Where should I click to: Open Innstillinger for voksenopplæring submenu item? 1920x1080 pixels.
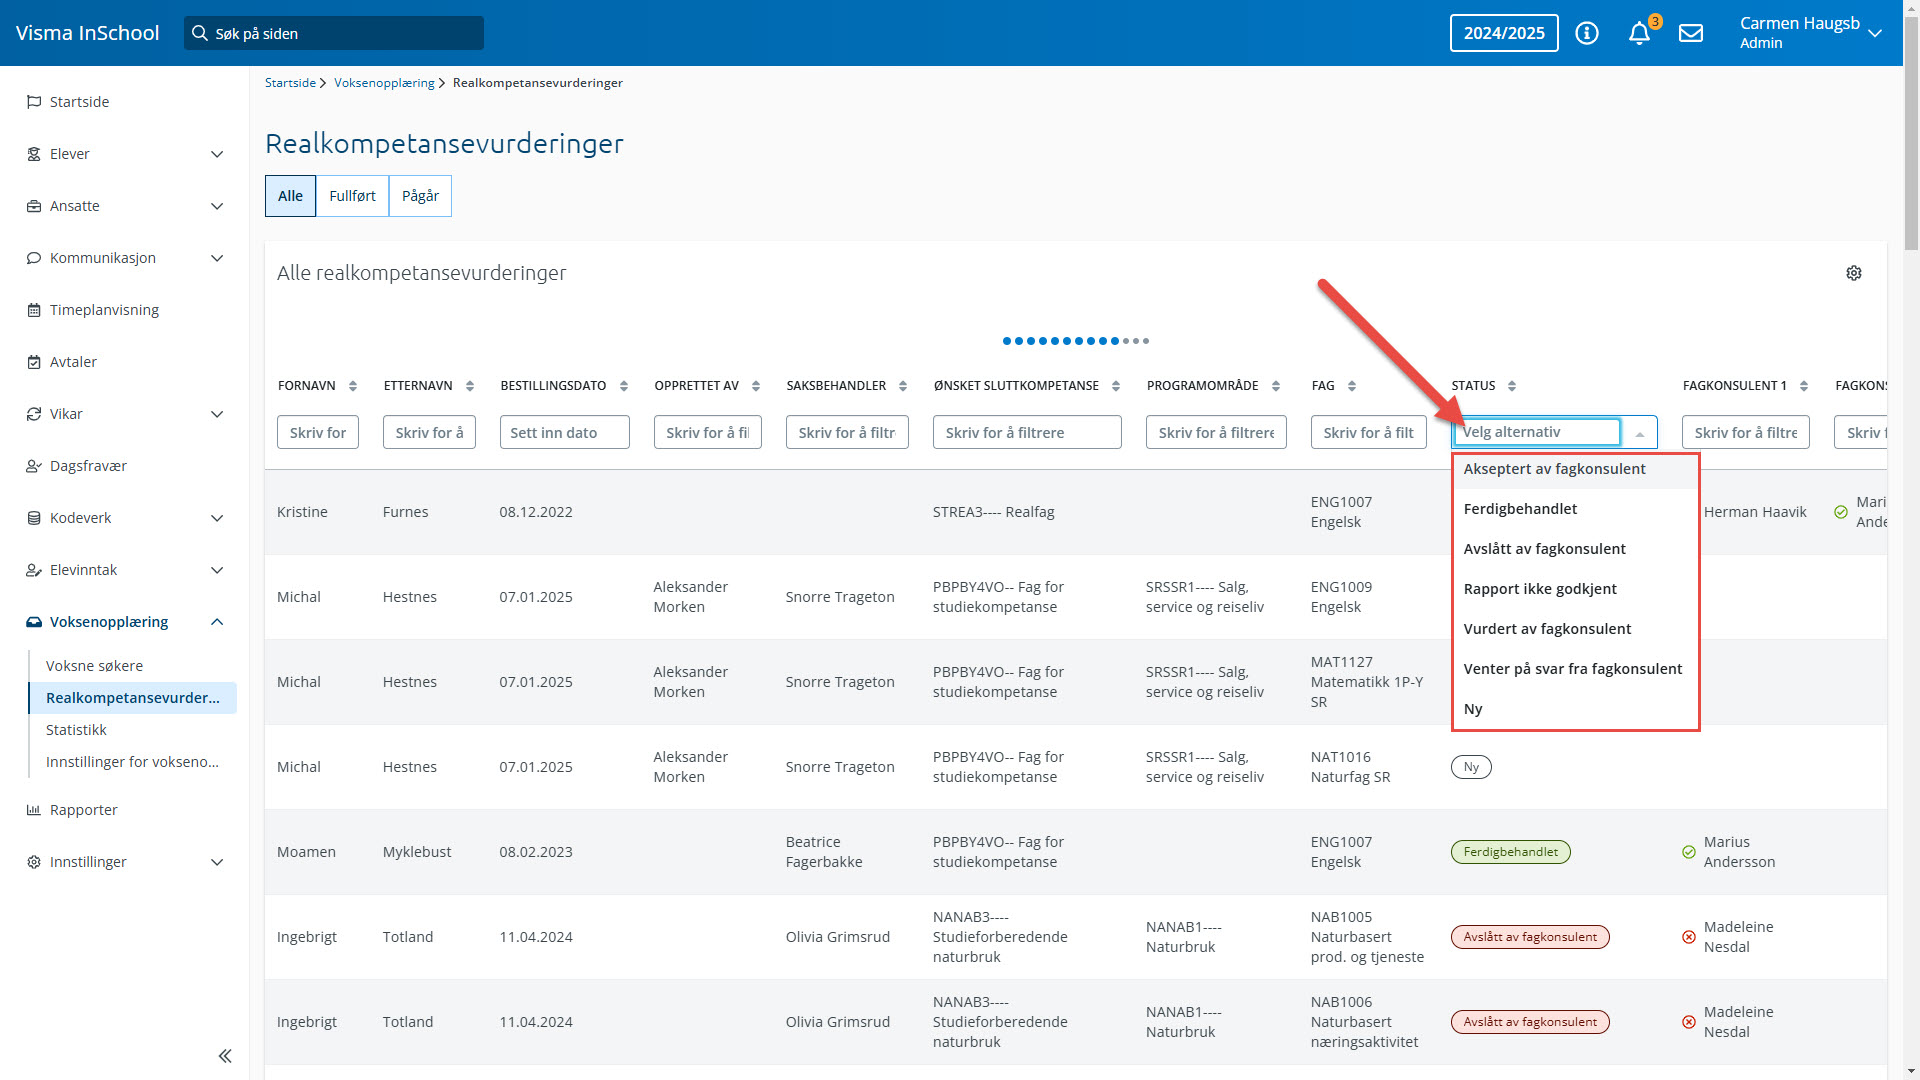133,762
